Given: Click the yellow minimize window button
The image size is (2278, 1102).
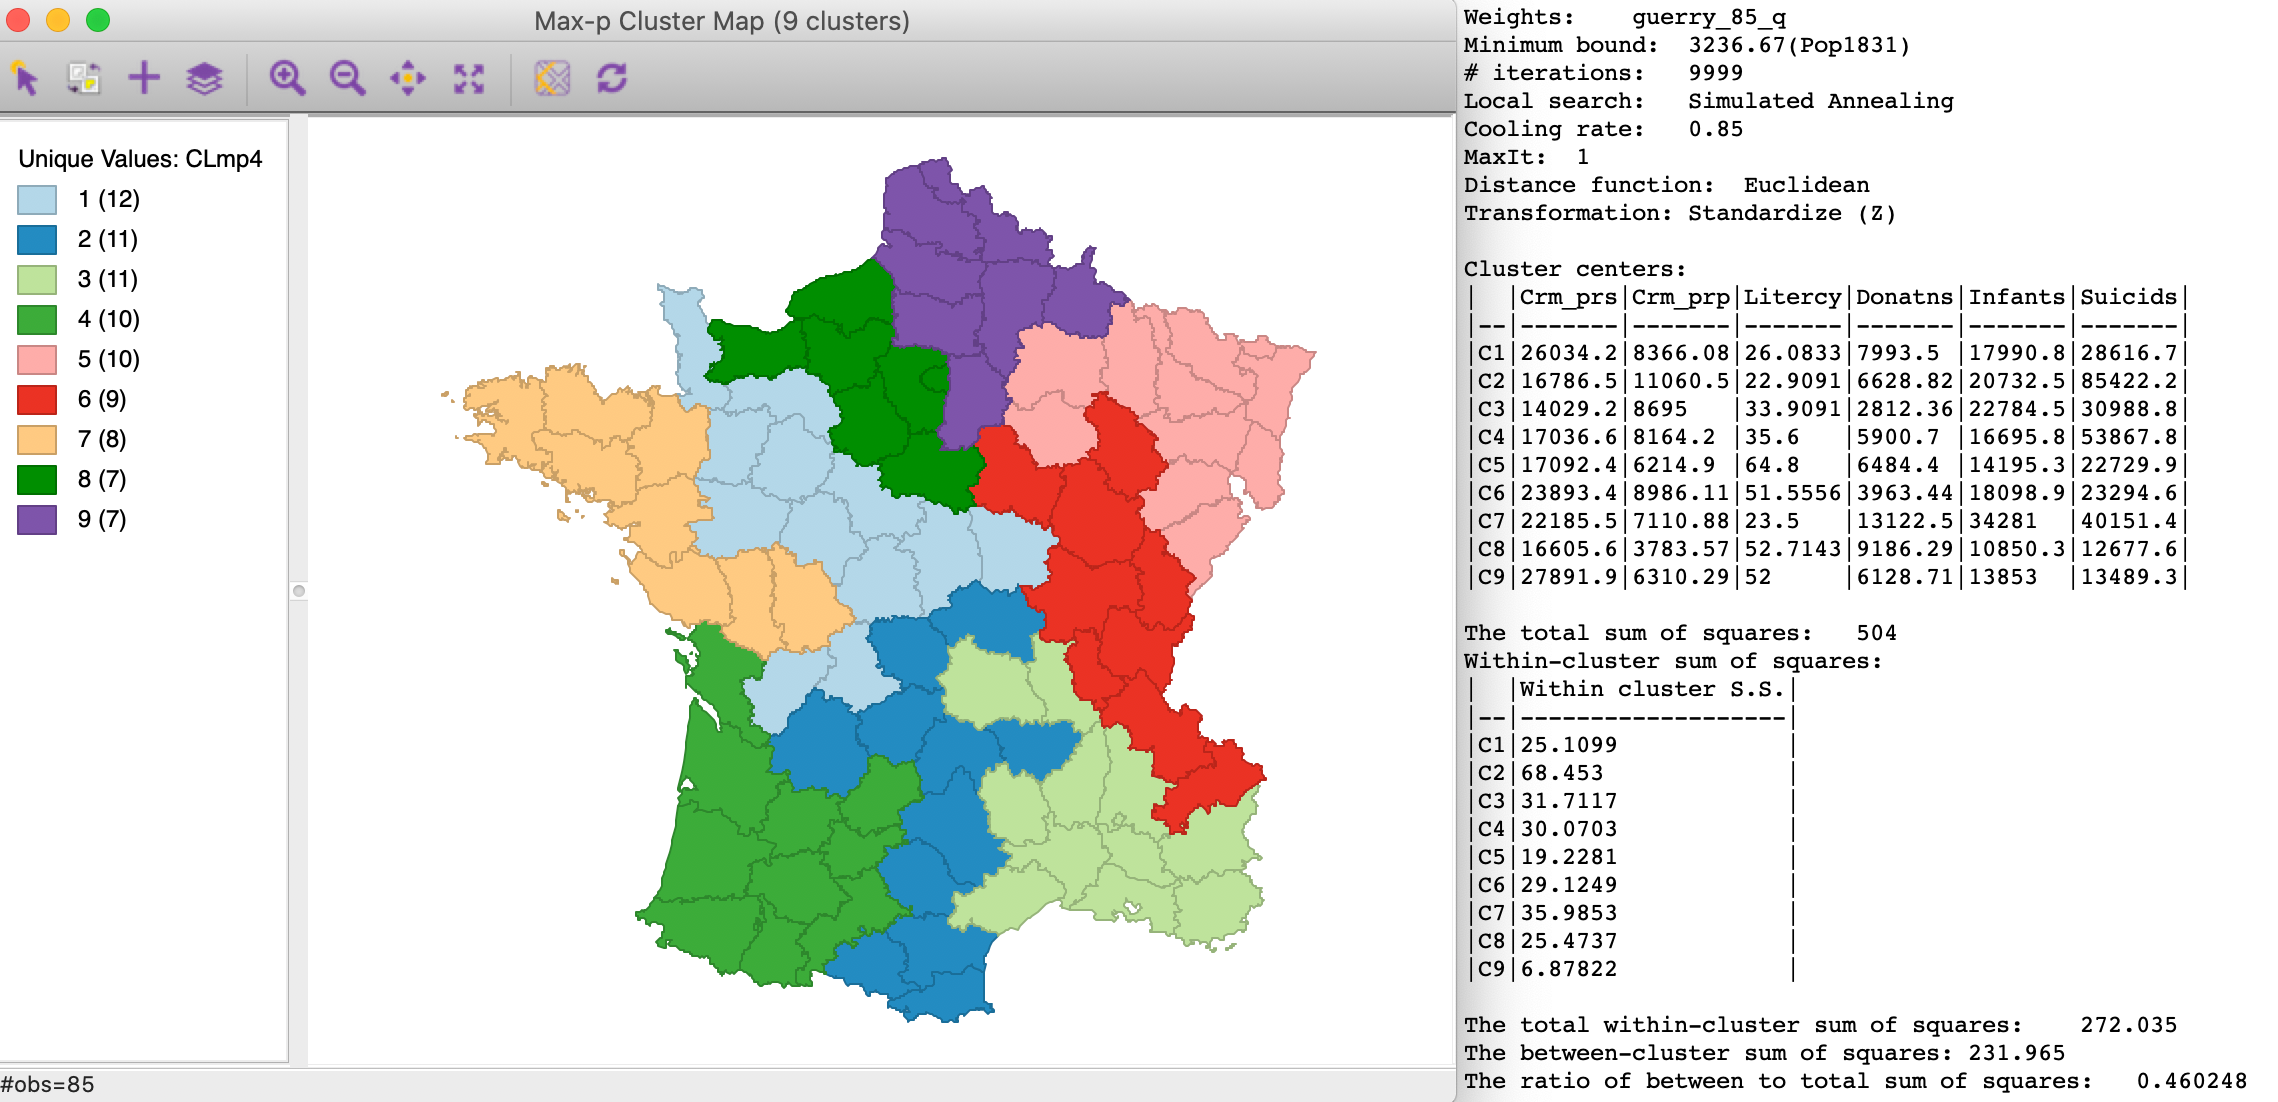Looking at the screenshot, I should pos(58,20).
